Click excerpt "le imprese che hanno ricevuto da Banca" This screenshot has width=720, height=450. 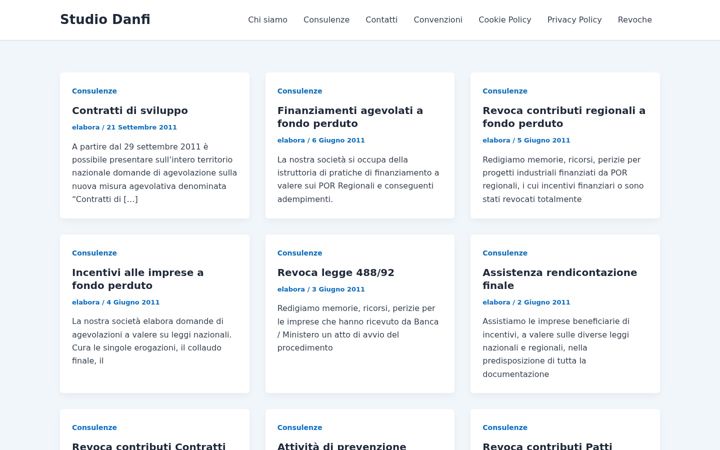(x=358, y=328)
